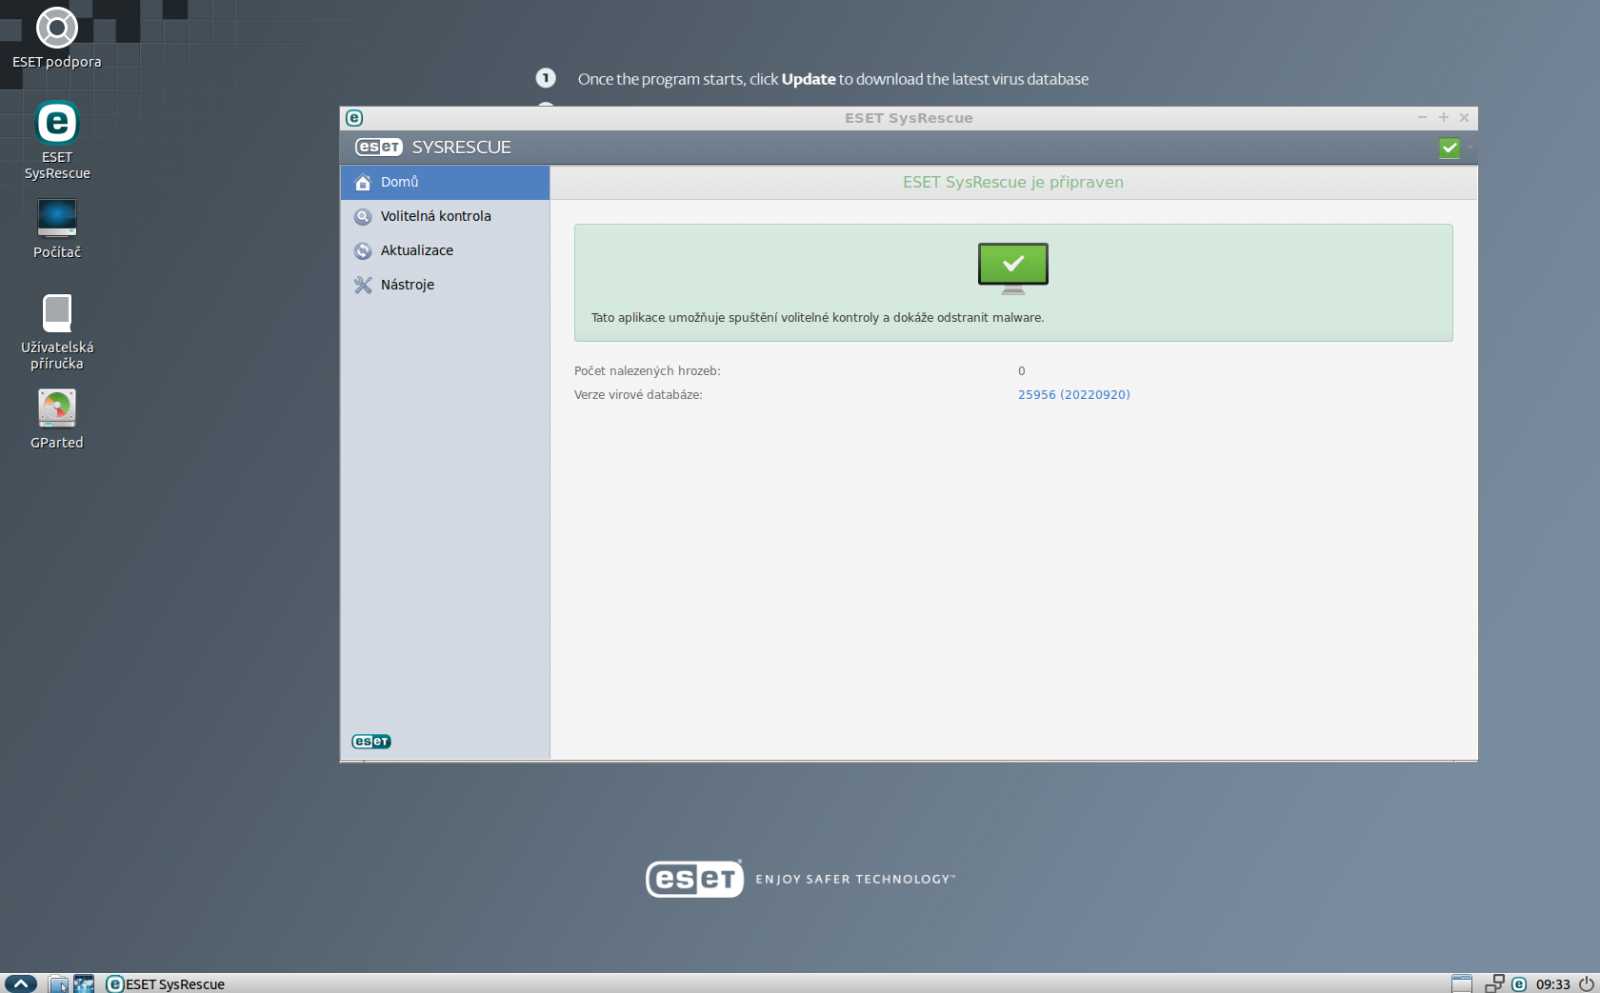Click the threats found value 0
This screenshot has width=1600, height=993.
pyautogui.click(x=1021, y=371)
